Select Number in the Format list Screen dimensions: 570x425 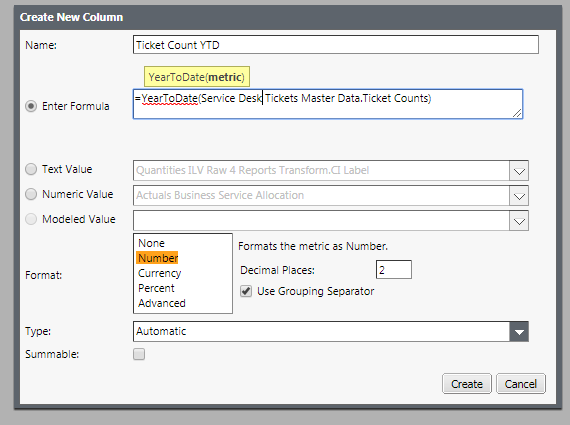click(158, 258)
